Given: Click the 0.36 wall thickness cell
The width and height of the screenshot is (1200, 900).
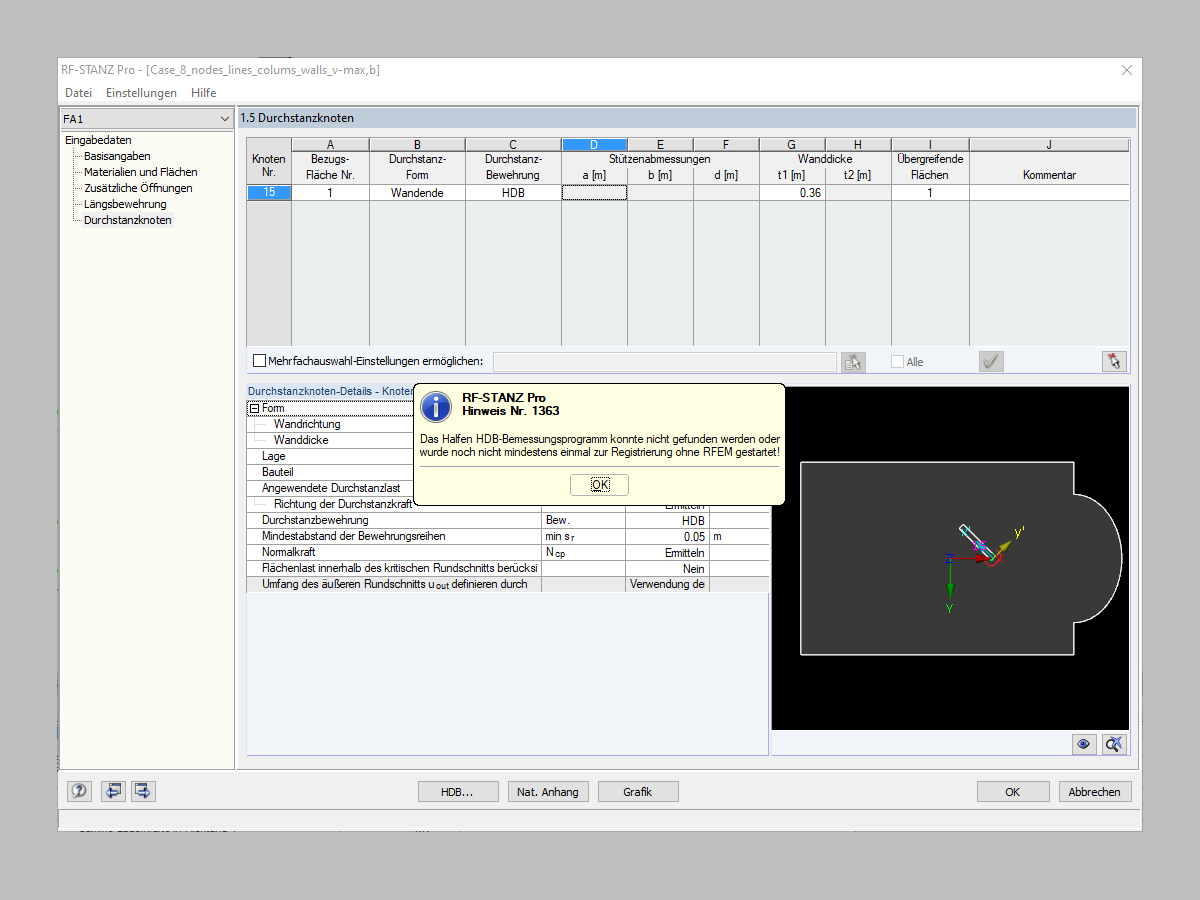Looking at the screenshot, I should pyautogui.click(x=792, y=193).
